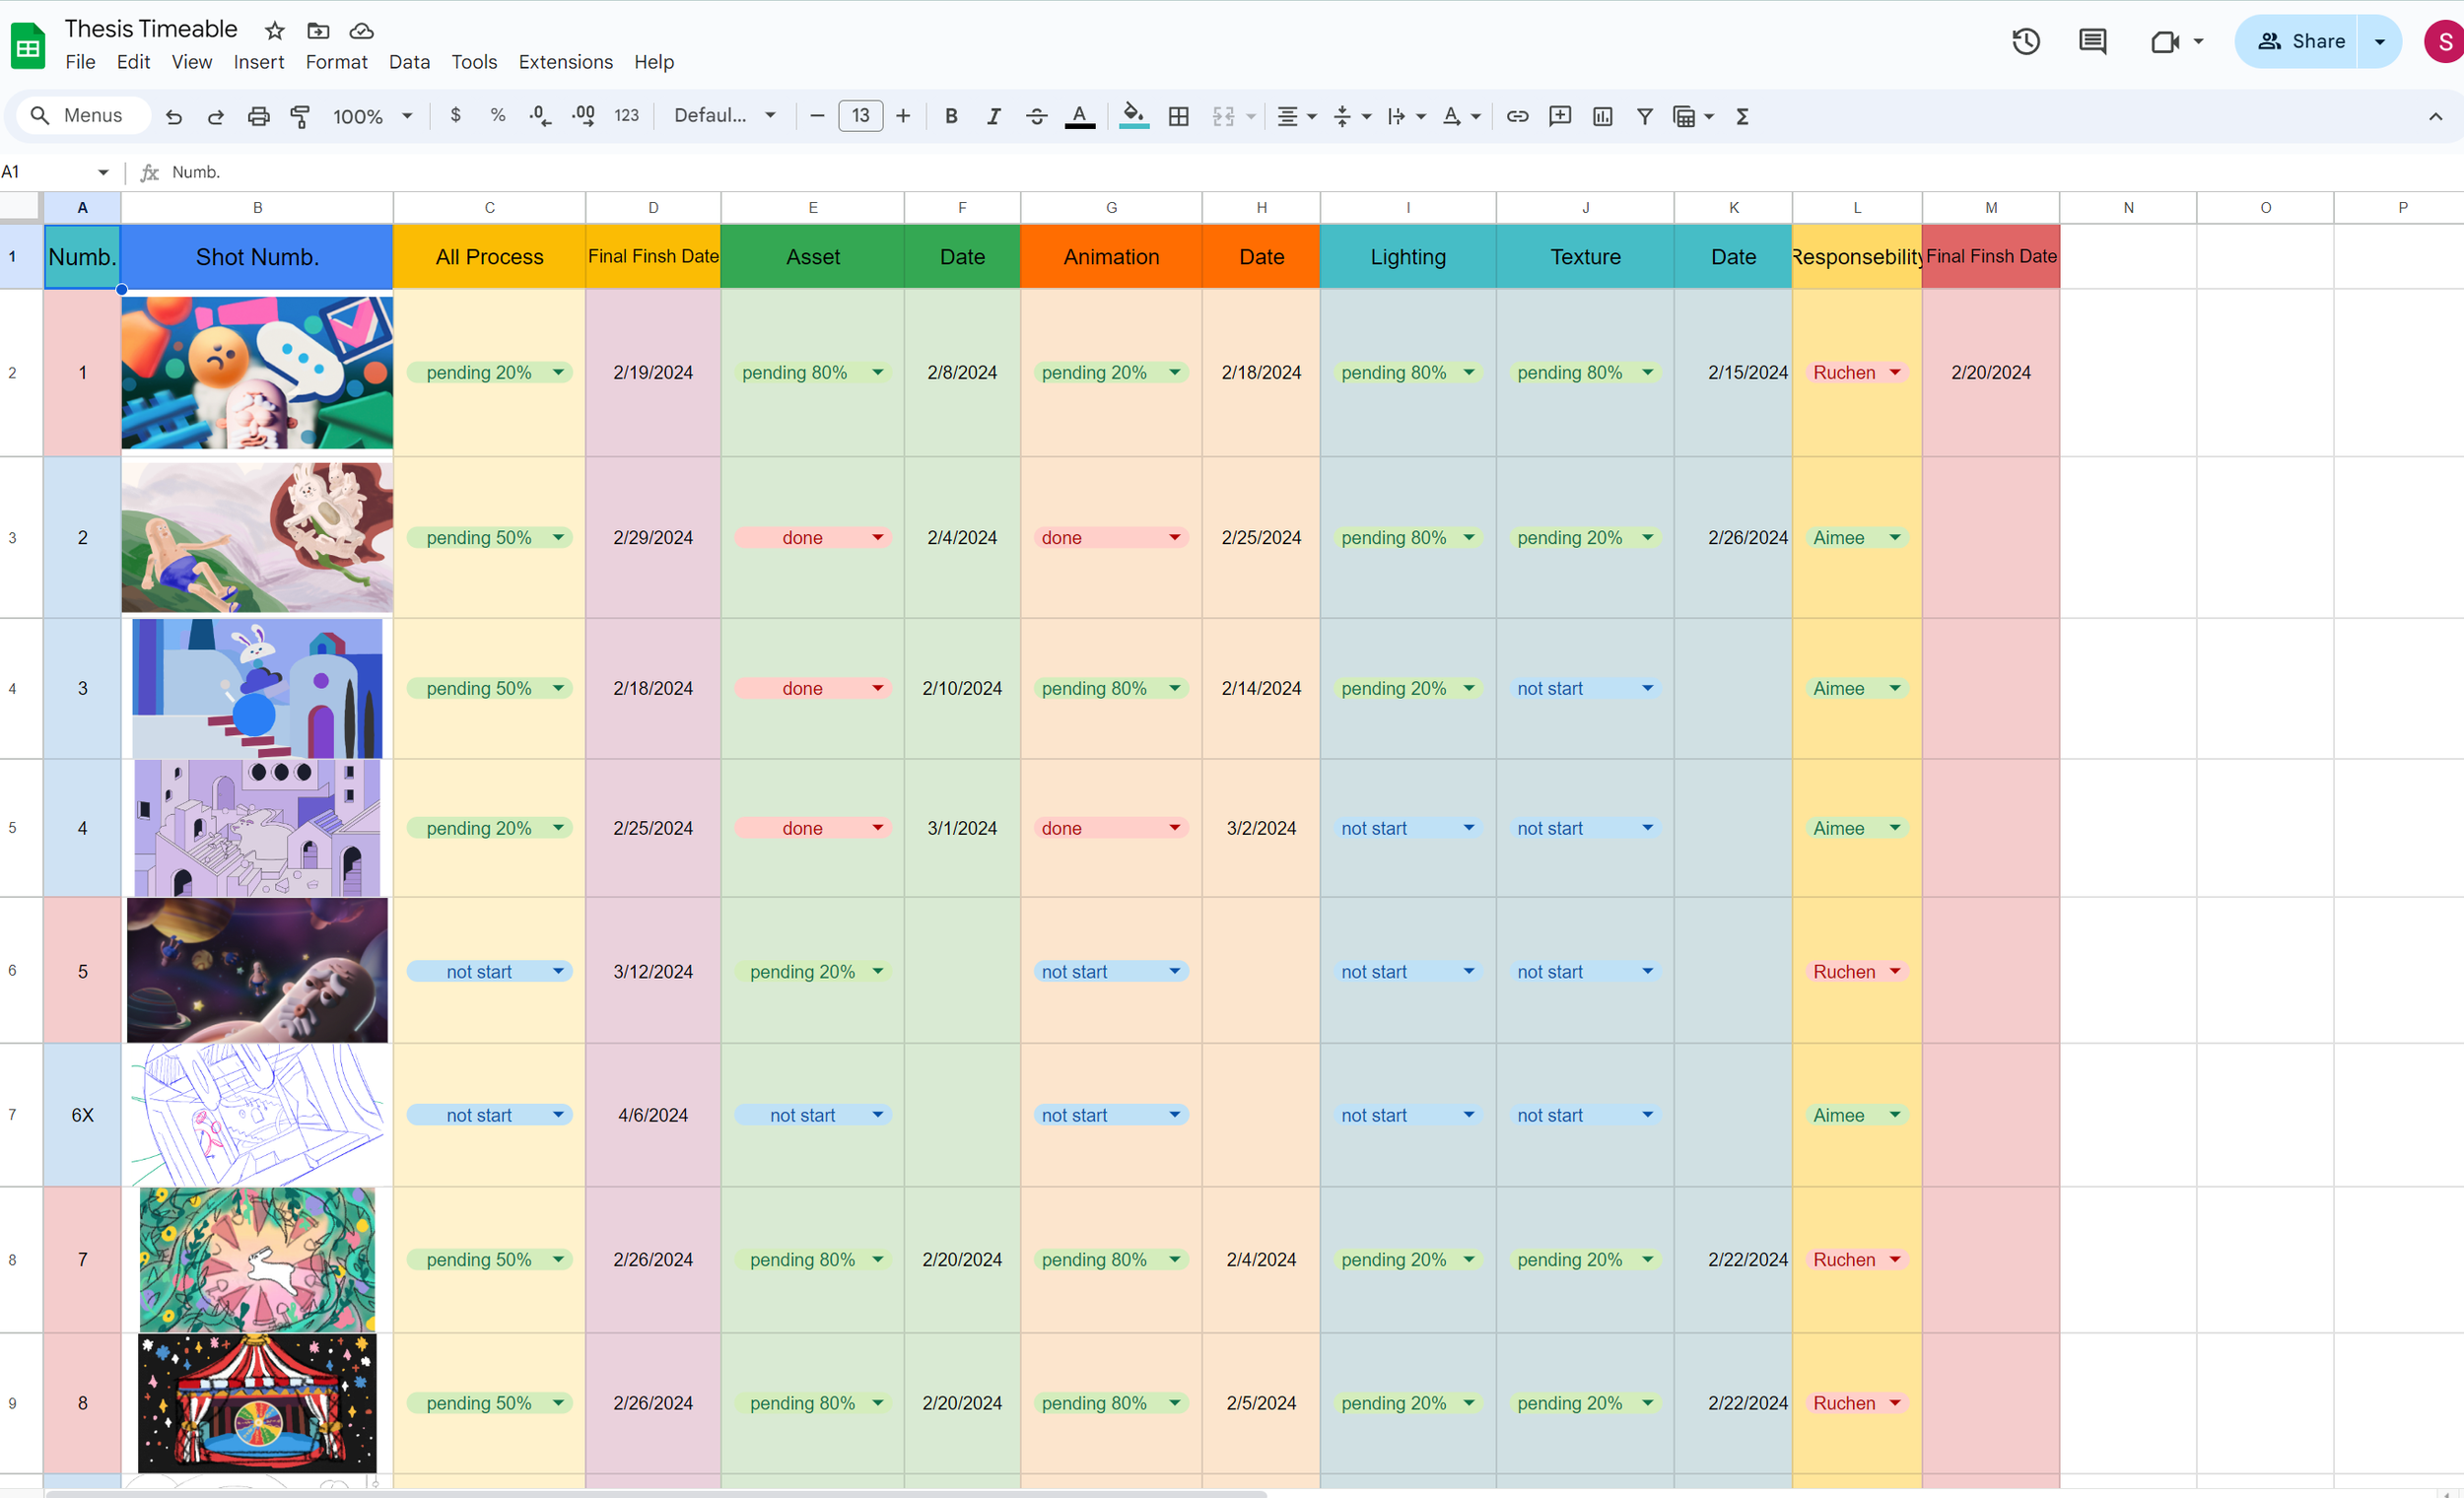Open the font family dropdown

pos(724,116)
